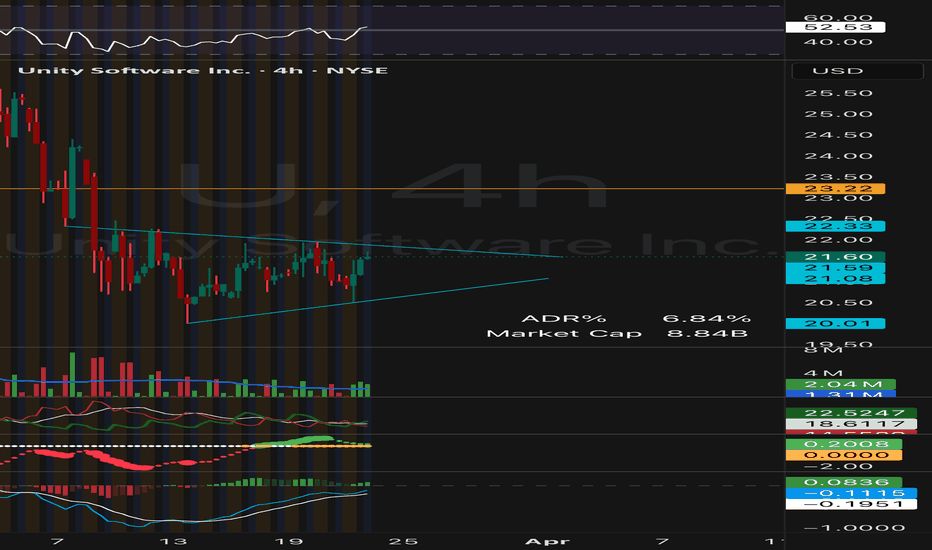
Task: Click the 24.00 price axis label
Action: [838, 156]
